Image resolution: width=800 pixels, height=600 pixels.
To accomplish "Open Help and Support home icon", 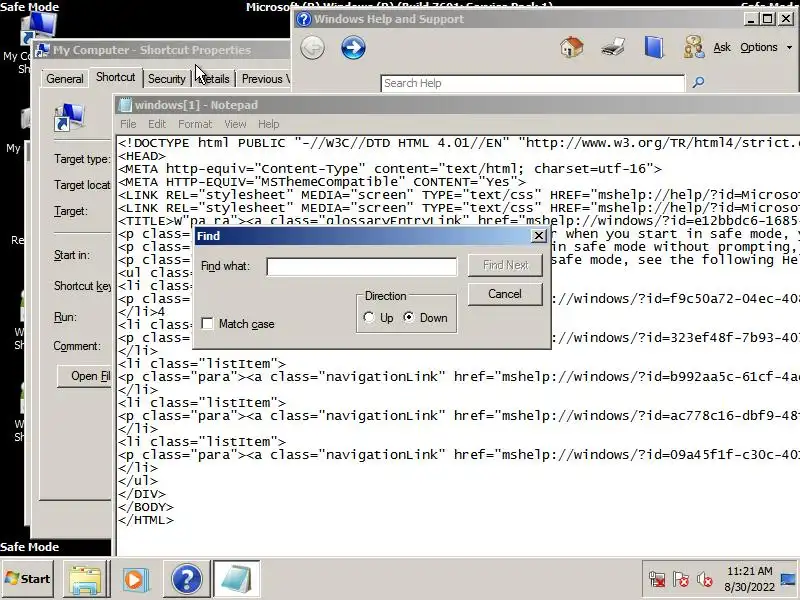I will coord(571,47).
